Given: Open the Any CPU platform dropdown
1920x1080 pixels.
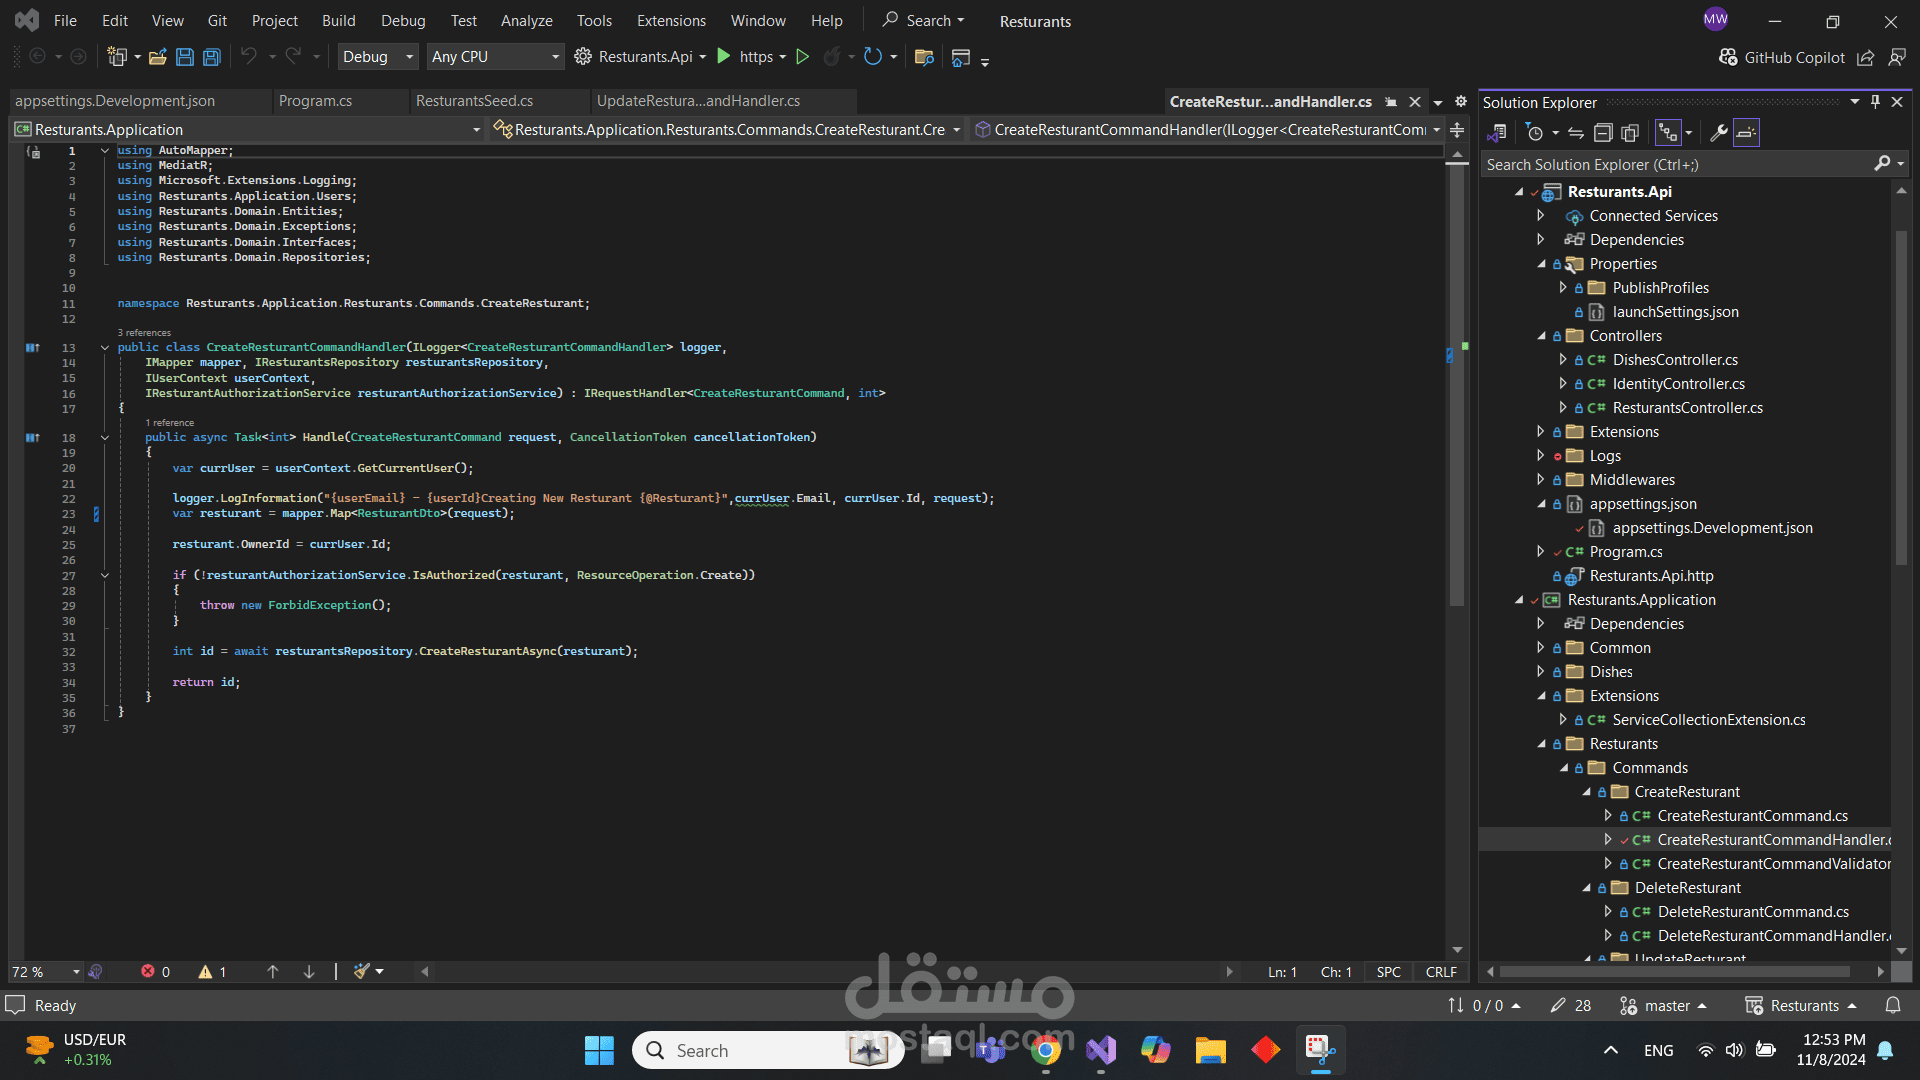Looking at the screenshot, I should tap(496, 57).
